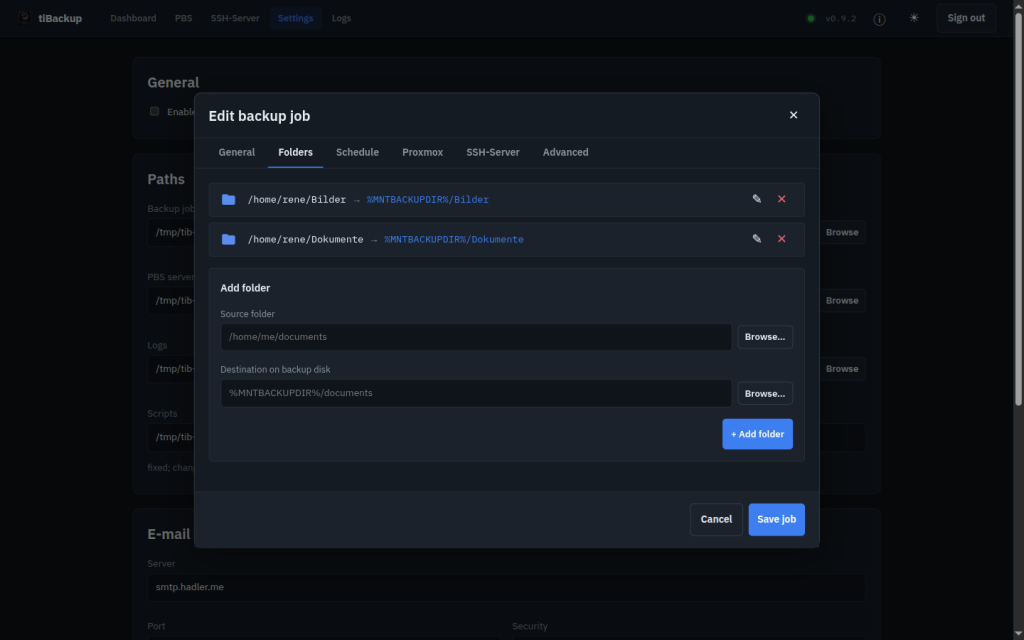This screenshot has height=640, width=1024.
Task: Open the Schedule tab
Action: coord(357,152)
